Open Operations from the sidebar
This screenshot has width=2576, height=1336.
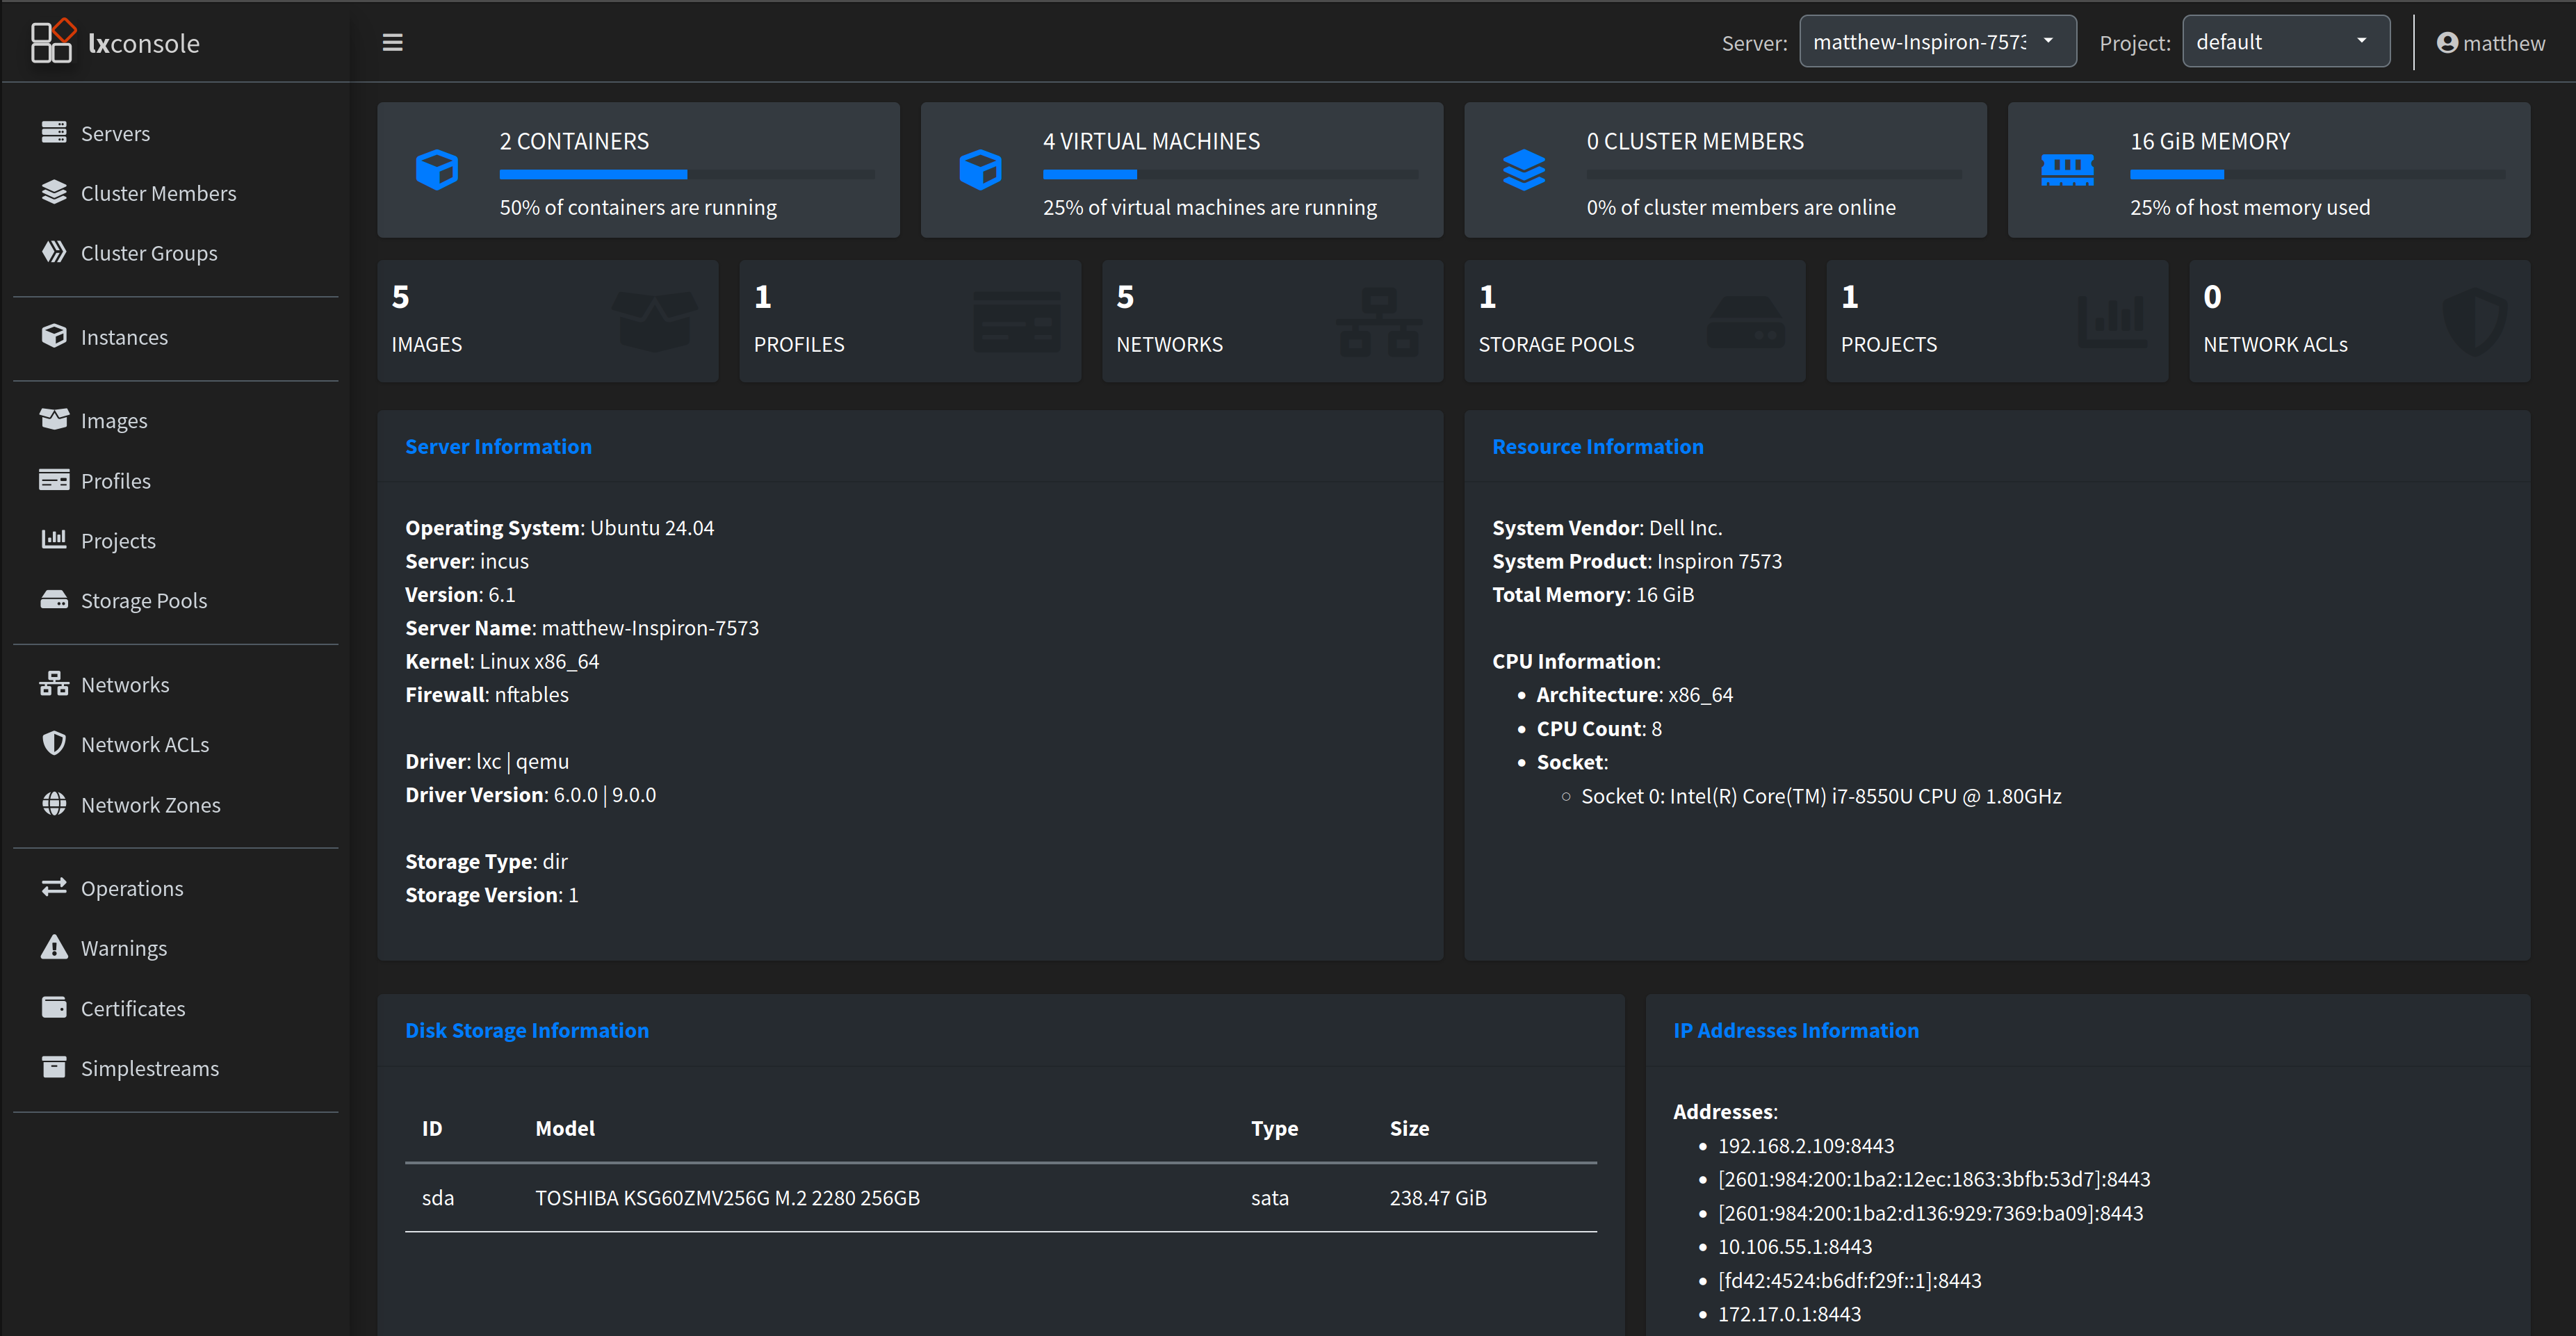coord(132,889)
